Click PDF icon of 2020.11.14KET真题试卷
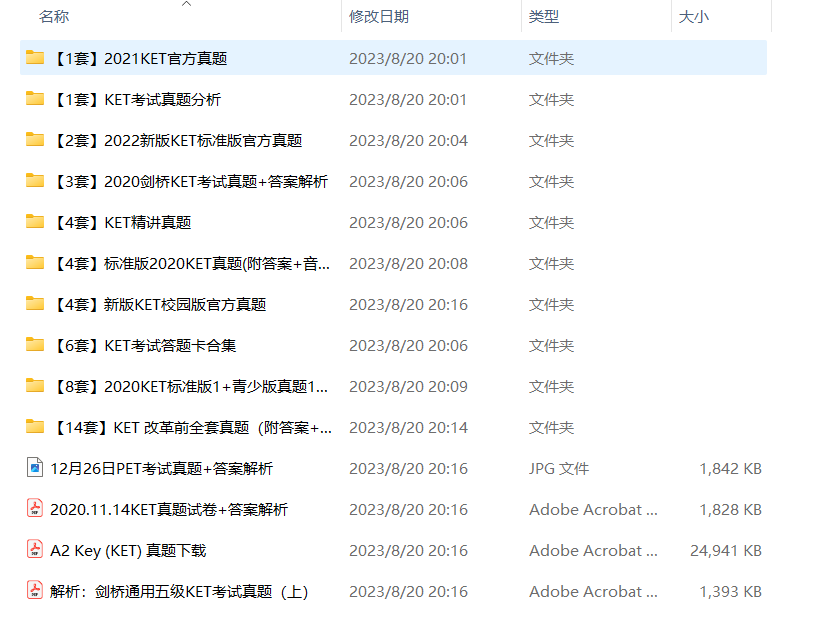Image resolution: width=830 pixels, height=624 pixels. [x=35, y=509]
